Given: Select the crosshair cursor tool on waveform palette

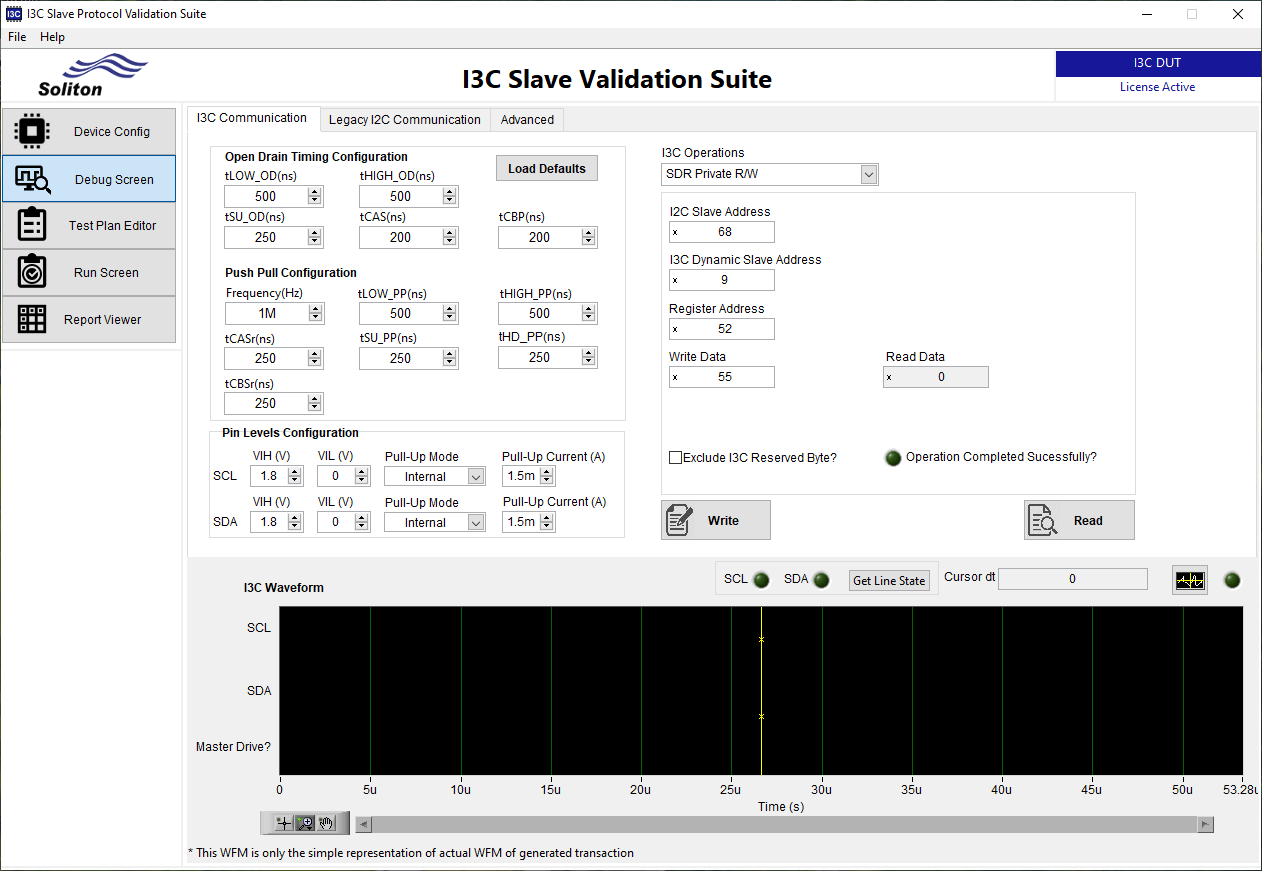Looking at the screenshot, I should (282, 823).
